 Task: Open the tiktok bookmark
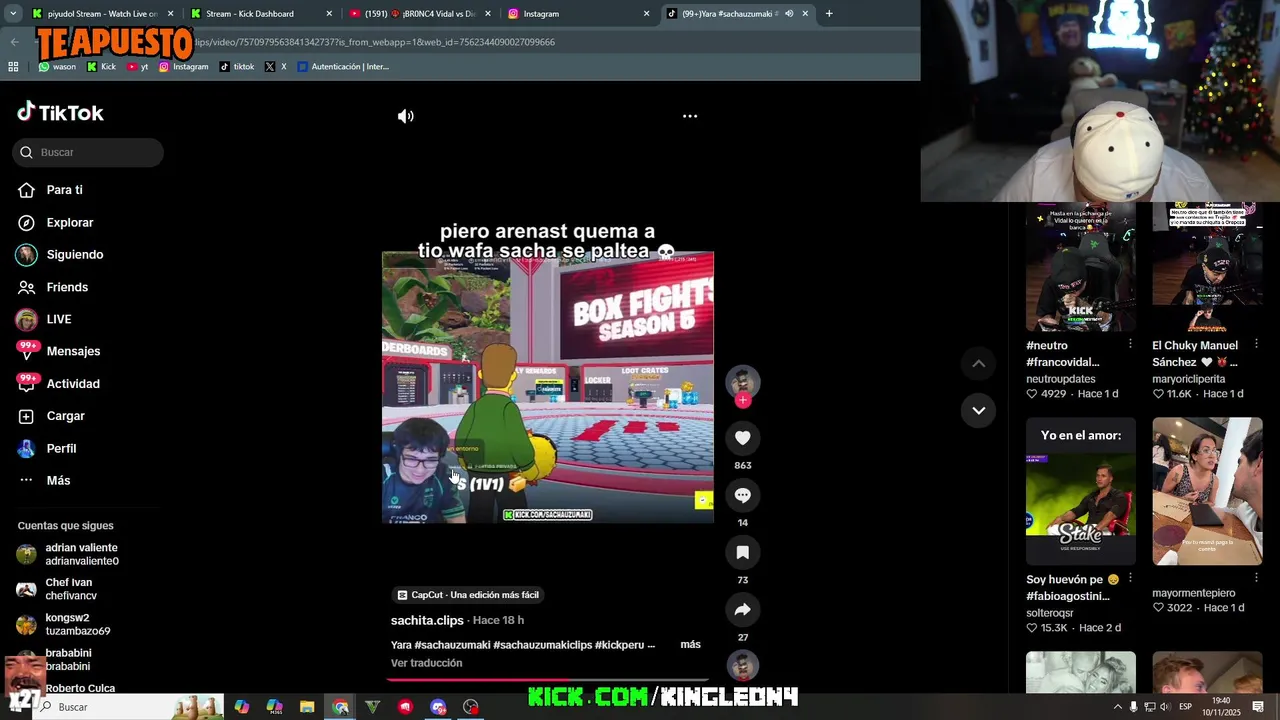pyautogui.click(x=237, y=67)
